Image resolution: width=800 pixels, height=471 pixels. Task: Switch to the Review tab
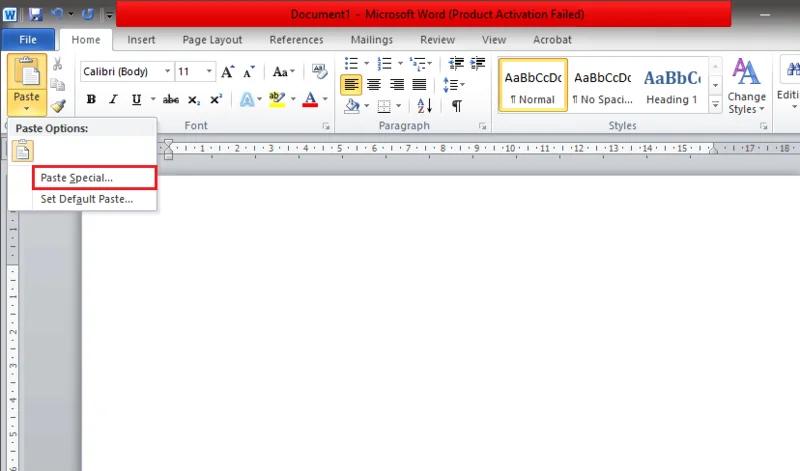coord(437,40)
